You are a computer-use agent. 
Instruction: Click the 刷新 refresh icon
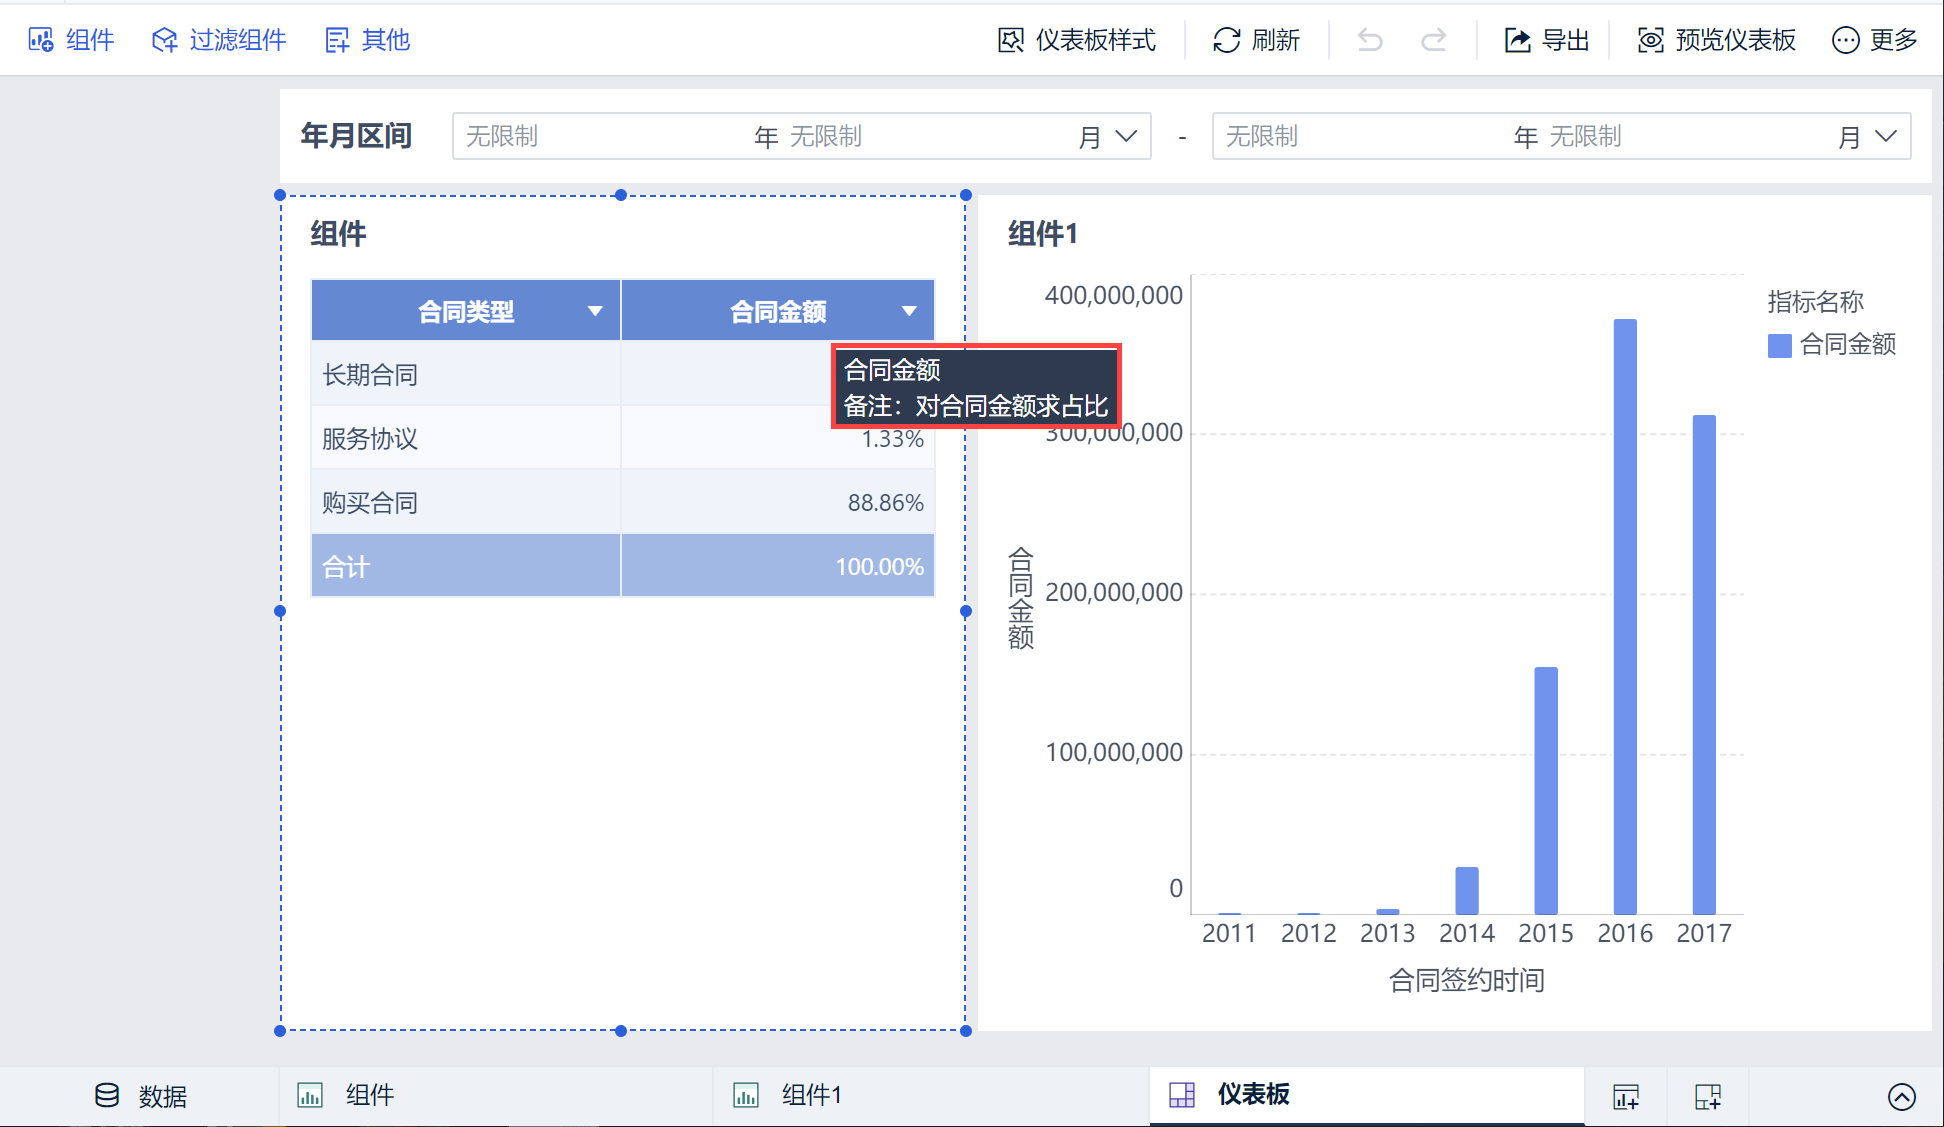point(1226,40)
